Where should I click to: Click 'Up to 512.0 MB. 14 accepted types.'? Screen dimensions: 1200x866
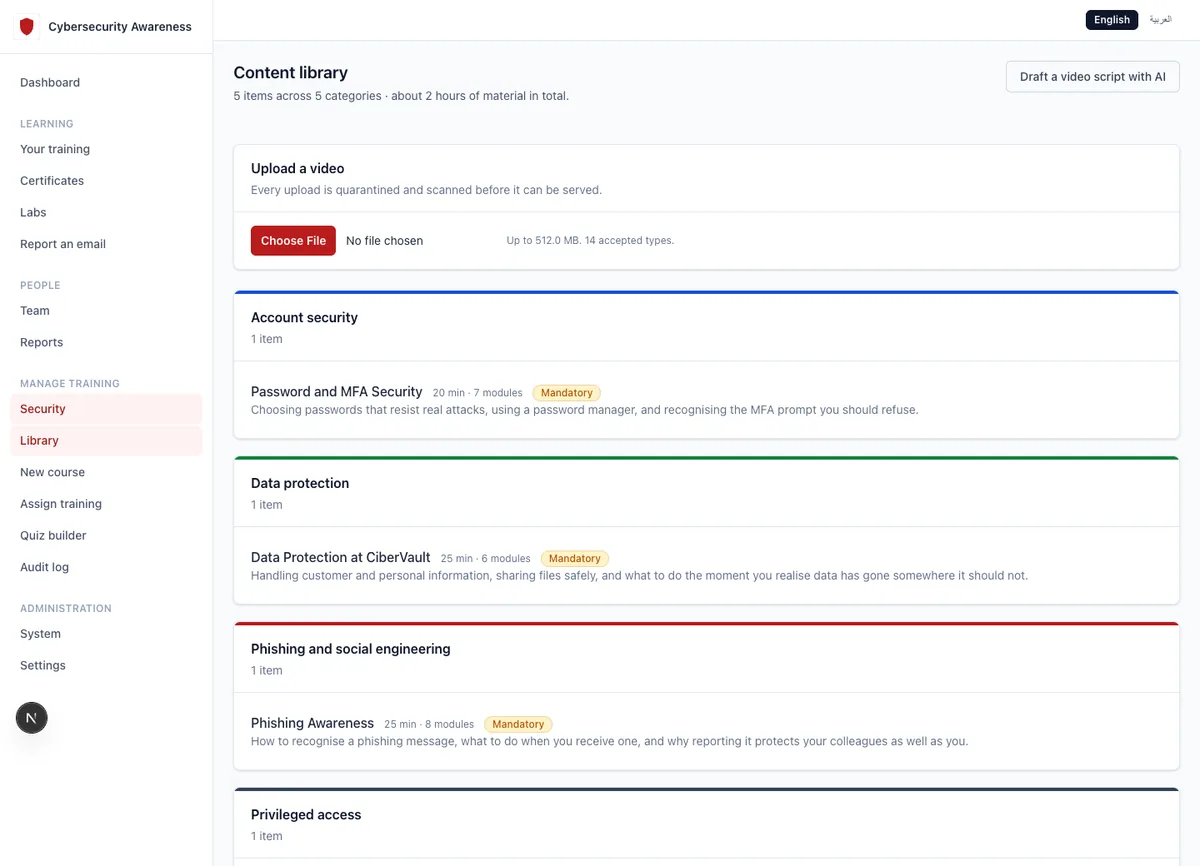point(590,241)
